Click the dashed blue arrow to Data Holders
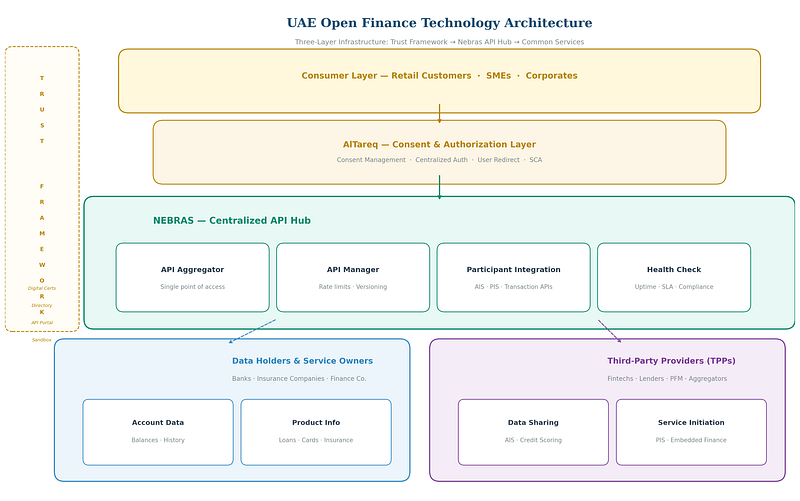The height and width of the screenshot is (501, 800). (x=252, y=331)
